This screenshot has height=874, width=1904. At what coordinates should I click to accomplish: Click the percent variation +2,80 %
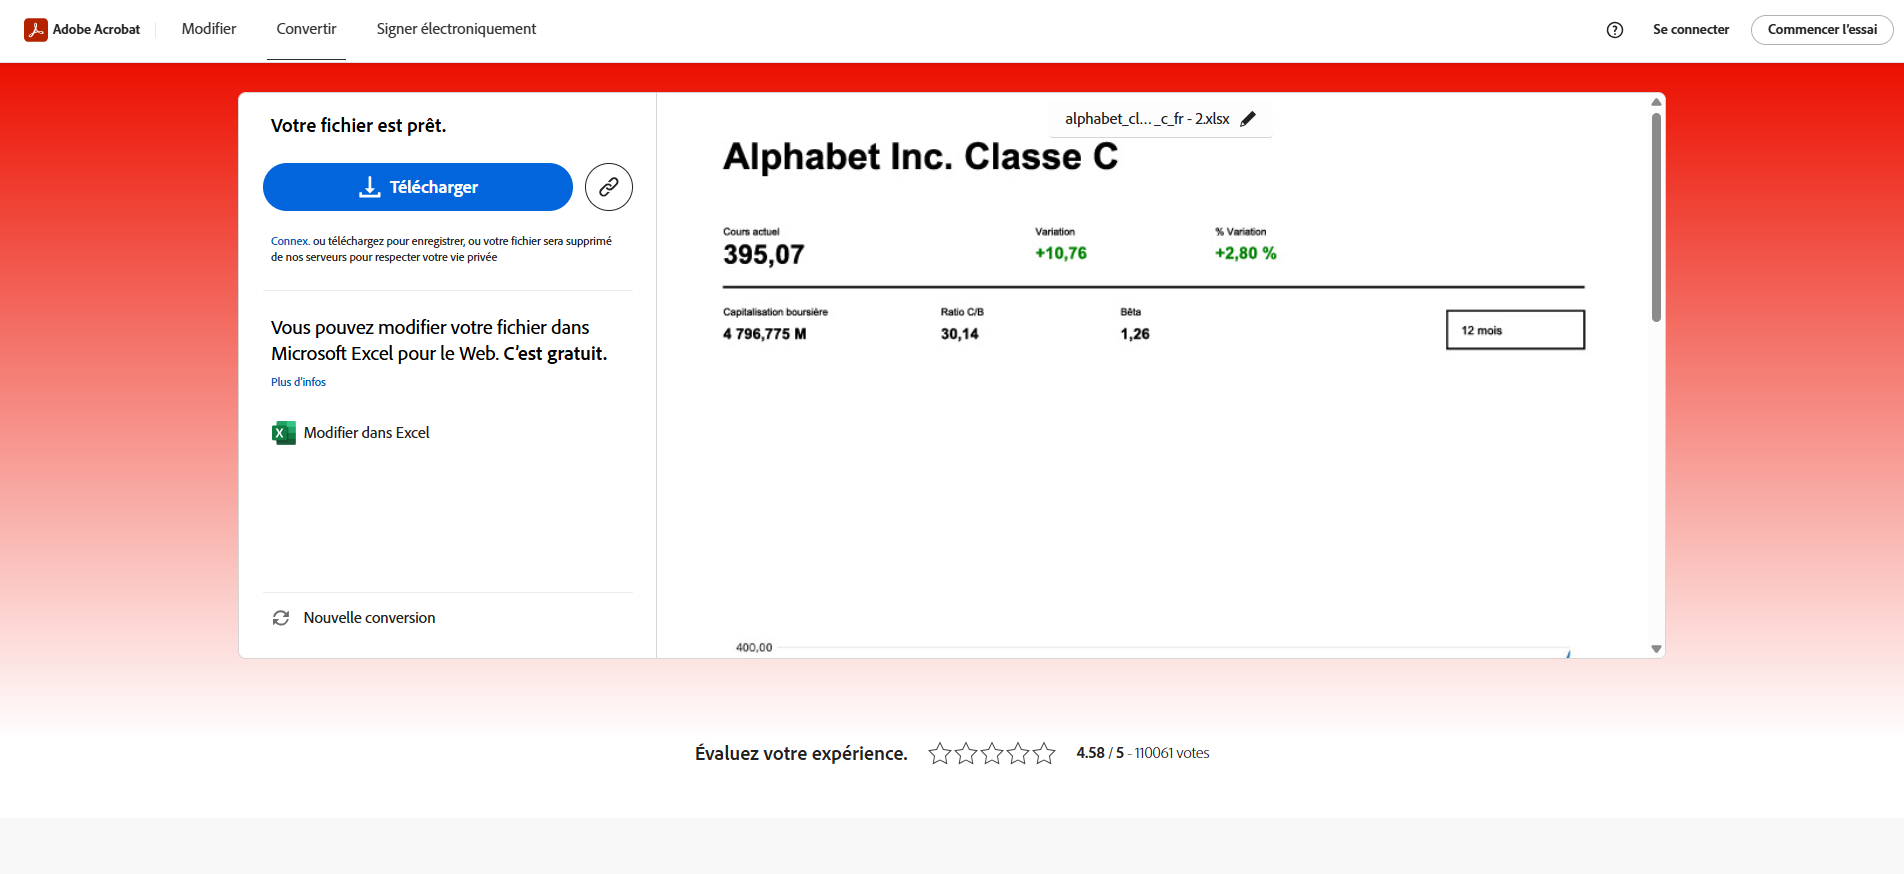(1245, 253)
